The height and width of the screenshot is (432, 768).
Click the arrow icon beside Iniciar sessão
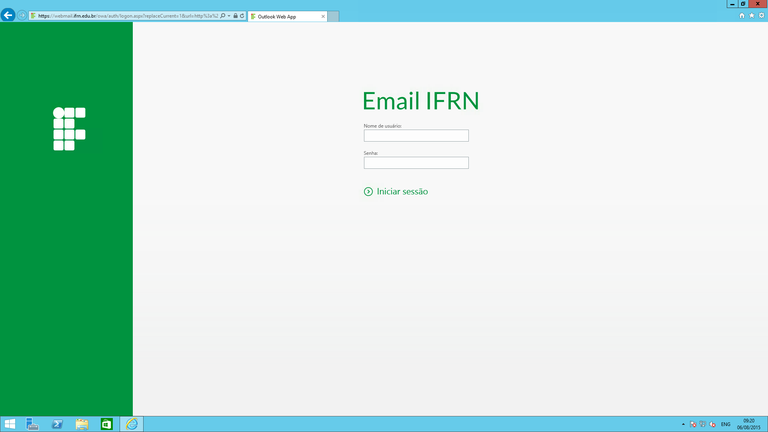click(368, 191)
